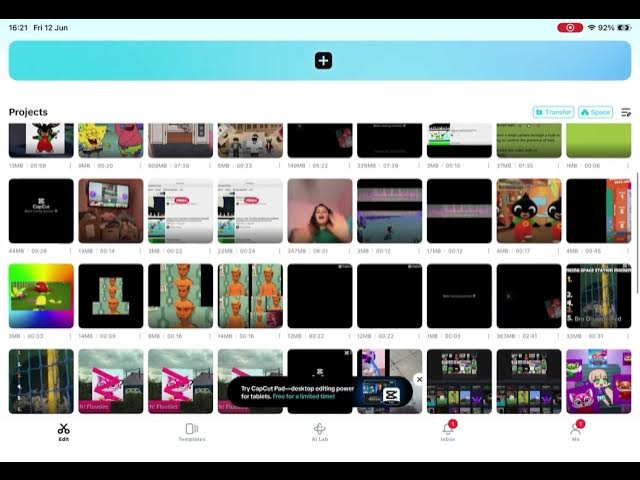Click the time 16:21 in status bar

point(18,28)
